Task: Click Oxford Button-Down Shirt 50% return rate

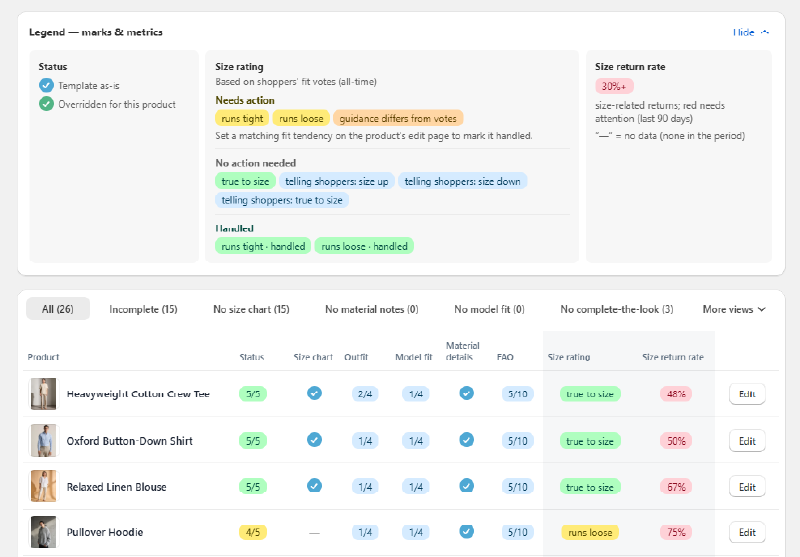Action: (x=676, y=441)
